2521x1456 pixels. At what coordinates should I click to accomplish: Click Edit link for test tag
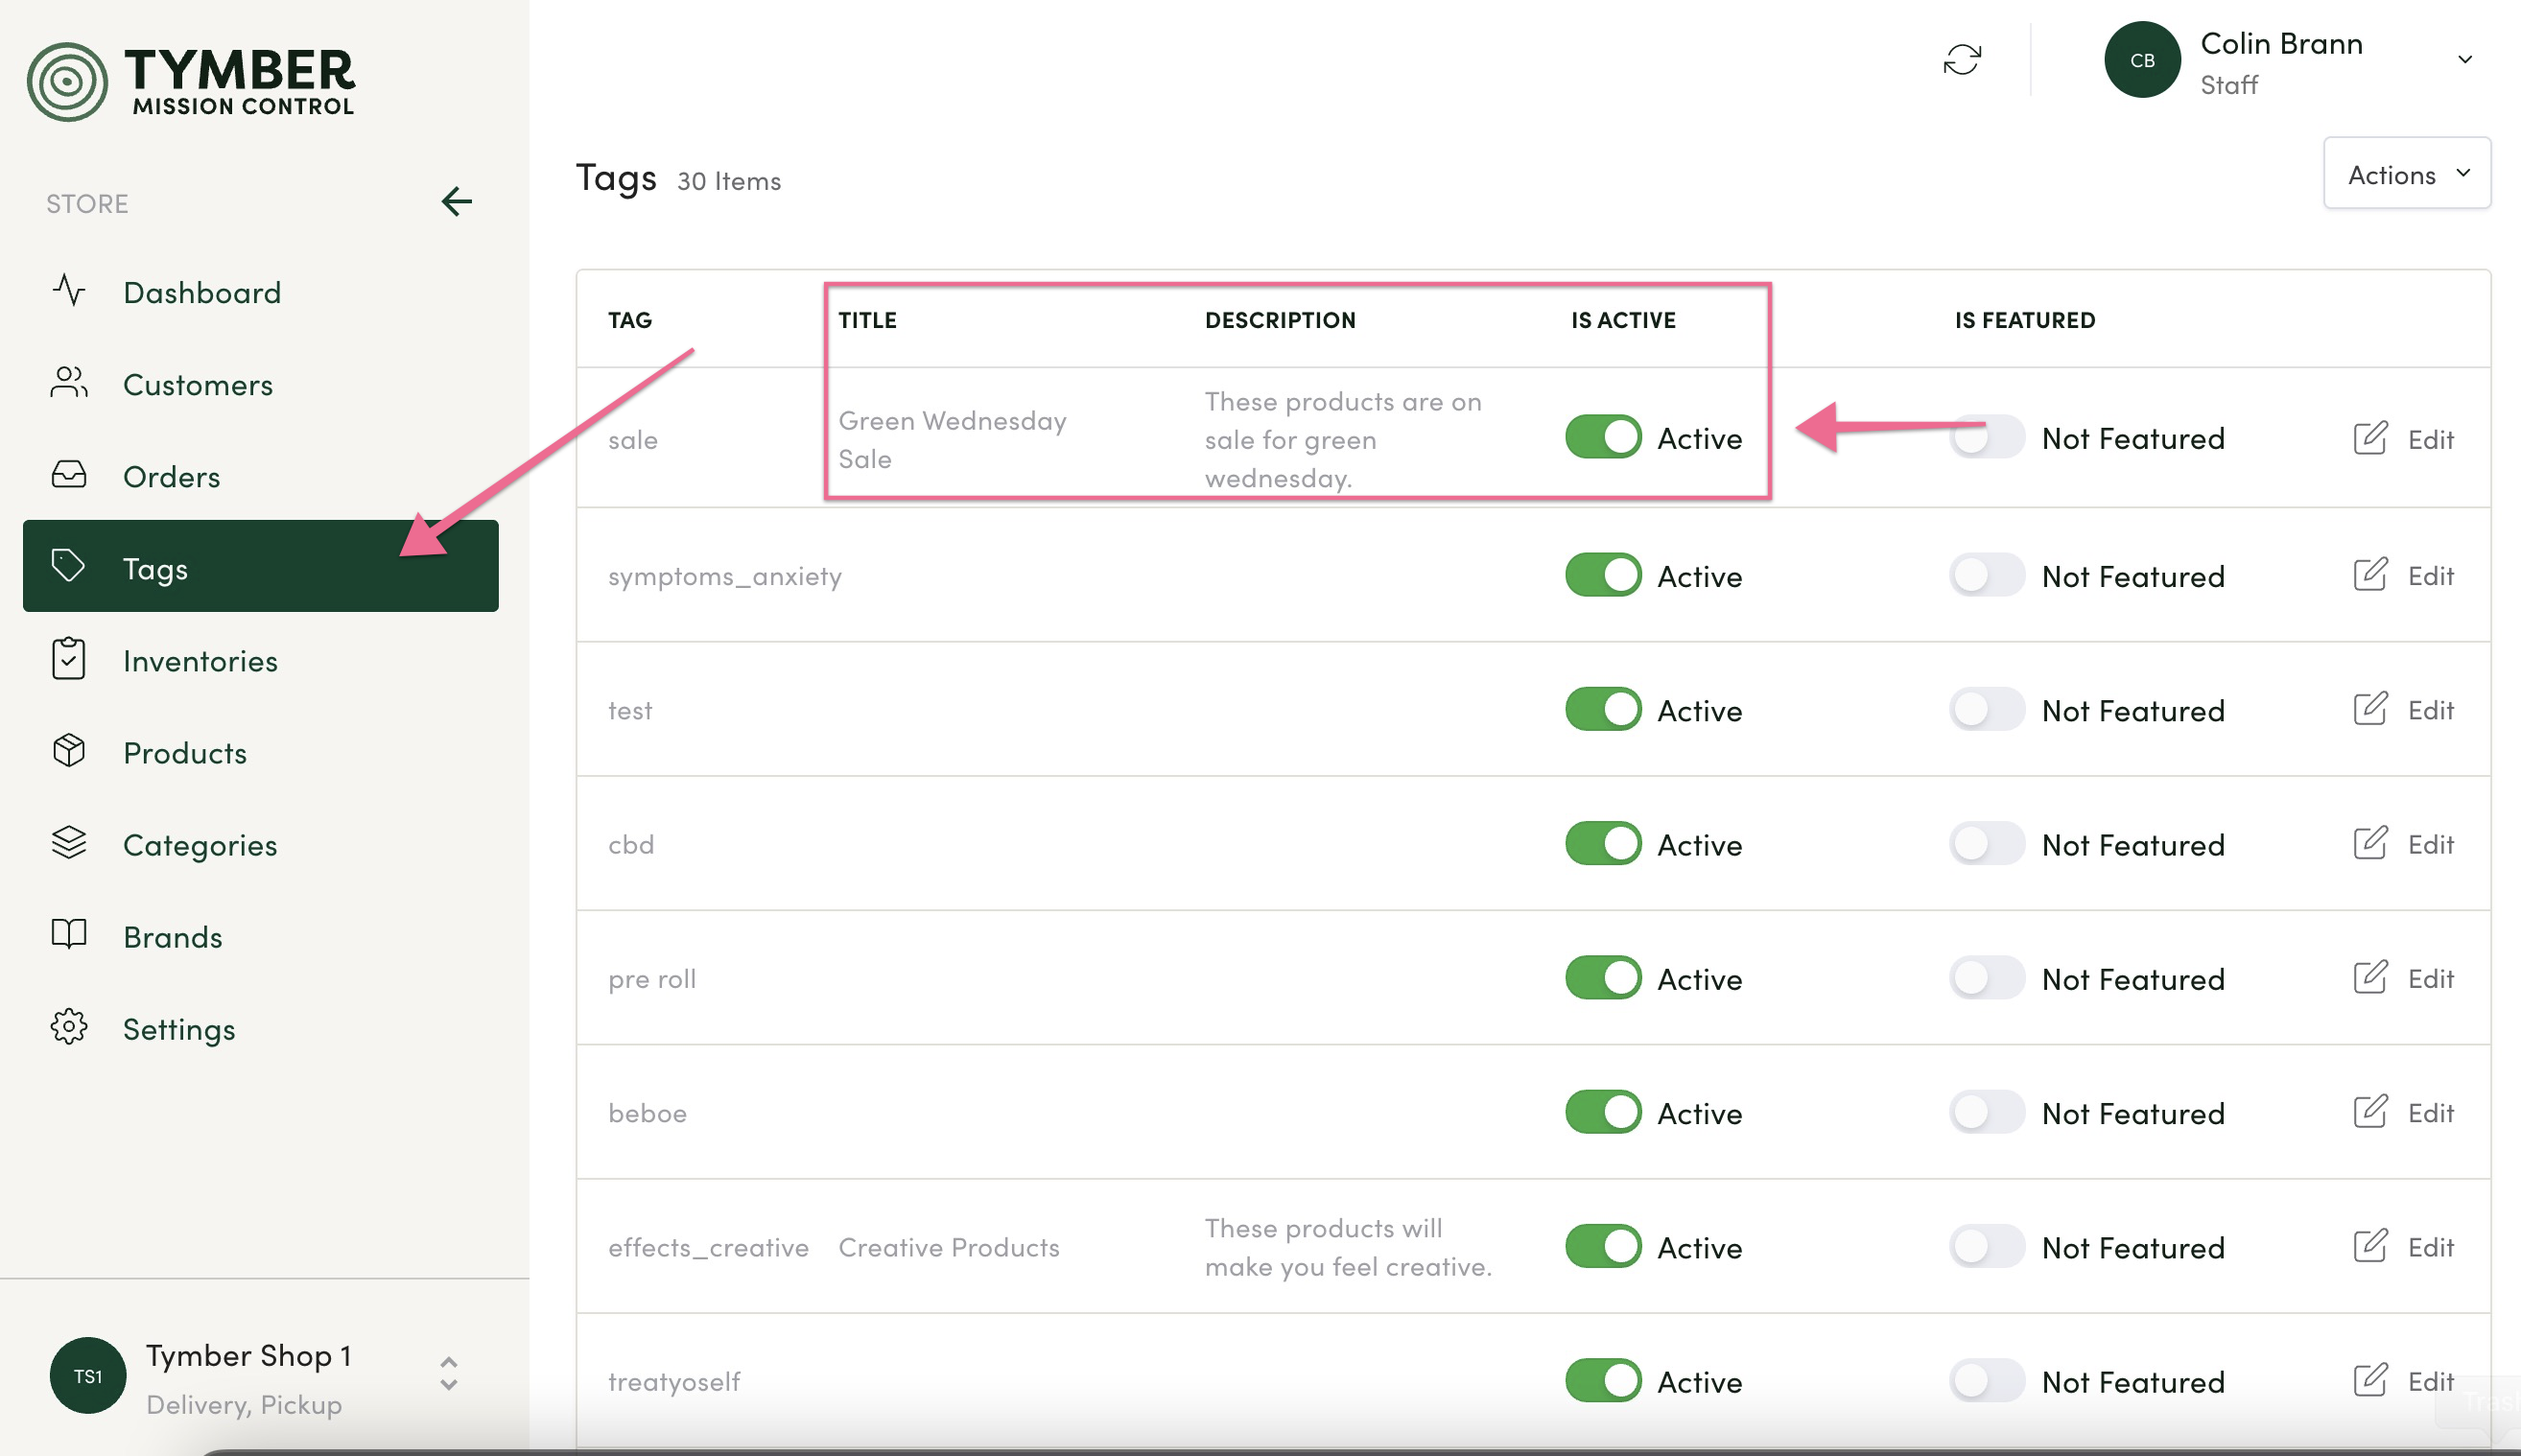tap(2429, 709)
